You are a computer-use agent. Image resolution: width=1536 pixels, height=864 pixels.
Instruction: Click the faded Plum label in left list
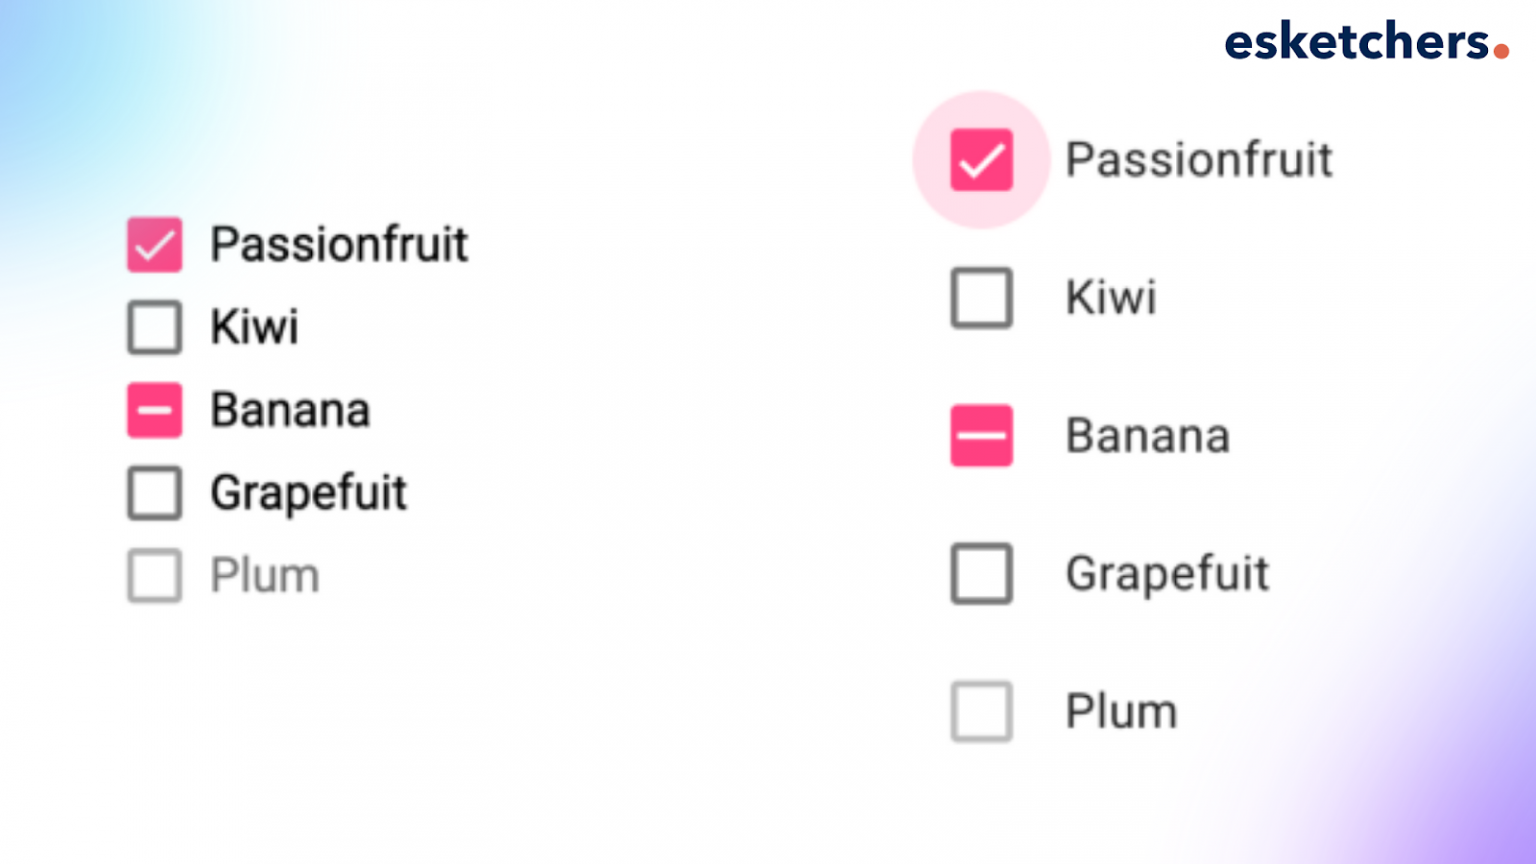coord(264,575)
